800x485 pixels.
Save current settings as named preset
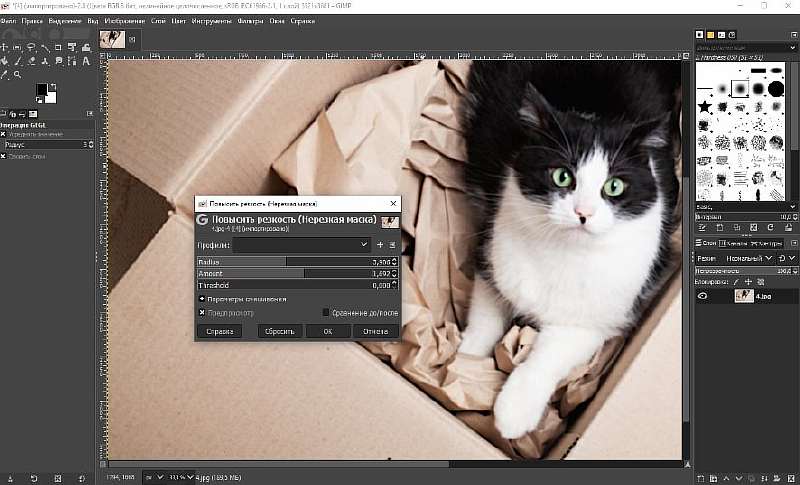click(380, 245)
